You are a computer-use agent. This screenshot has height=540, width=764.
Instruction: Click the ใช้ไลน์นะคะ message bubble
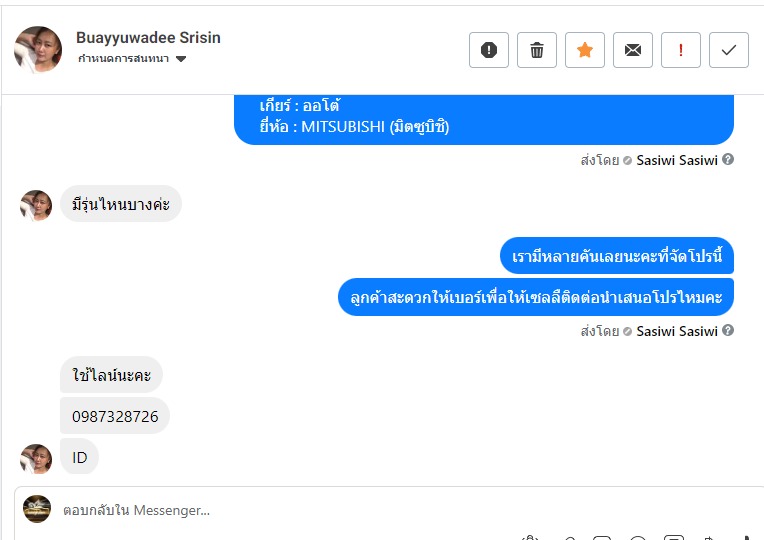[111, 375]
